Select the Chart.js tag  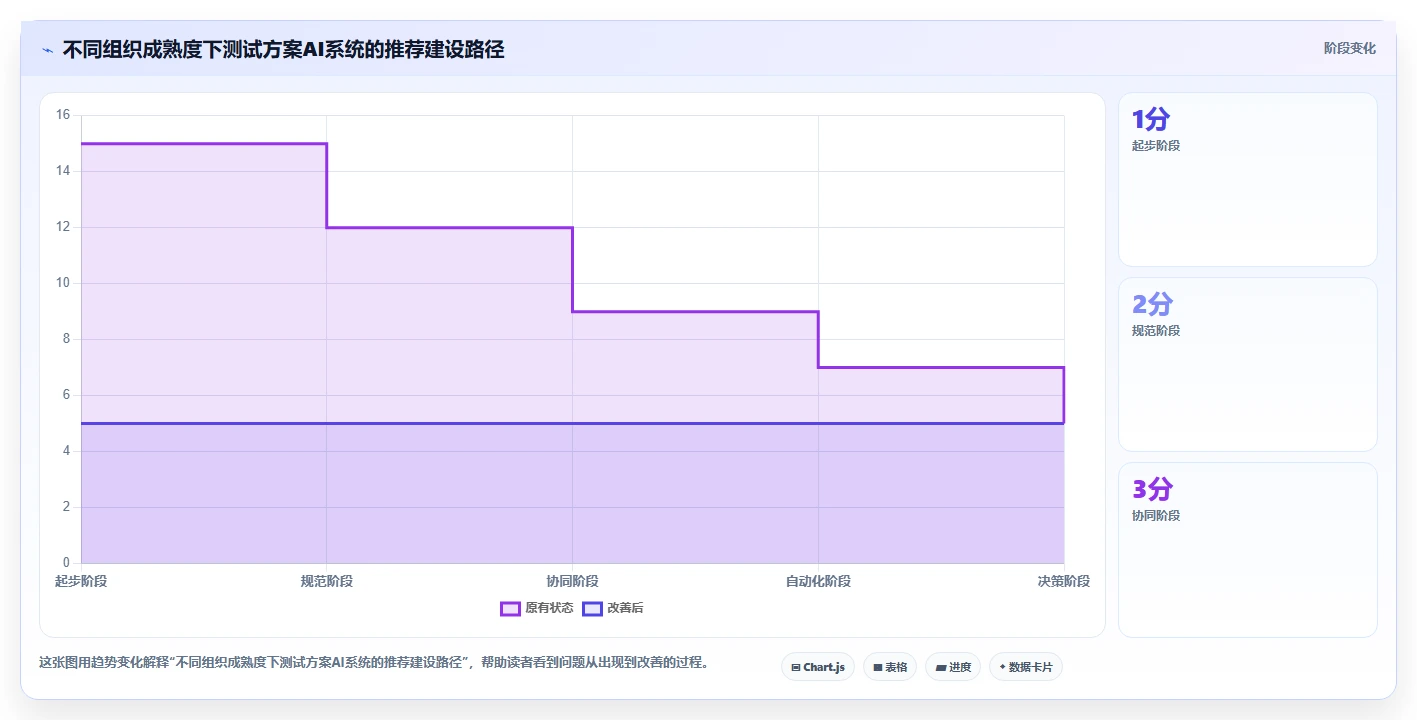coord(817,667)
